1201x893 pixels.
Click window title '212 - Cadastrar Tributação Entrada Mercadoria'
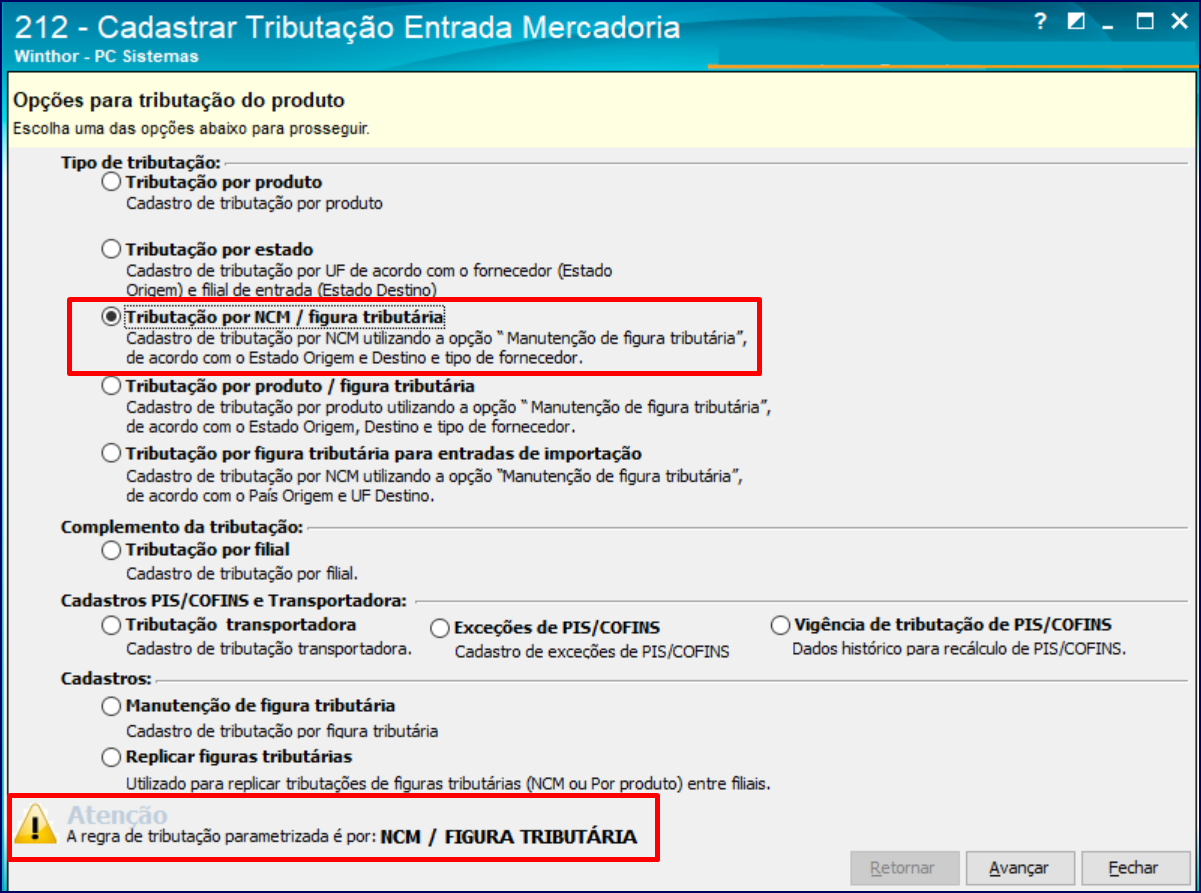349,26
